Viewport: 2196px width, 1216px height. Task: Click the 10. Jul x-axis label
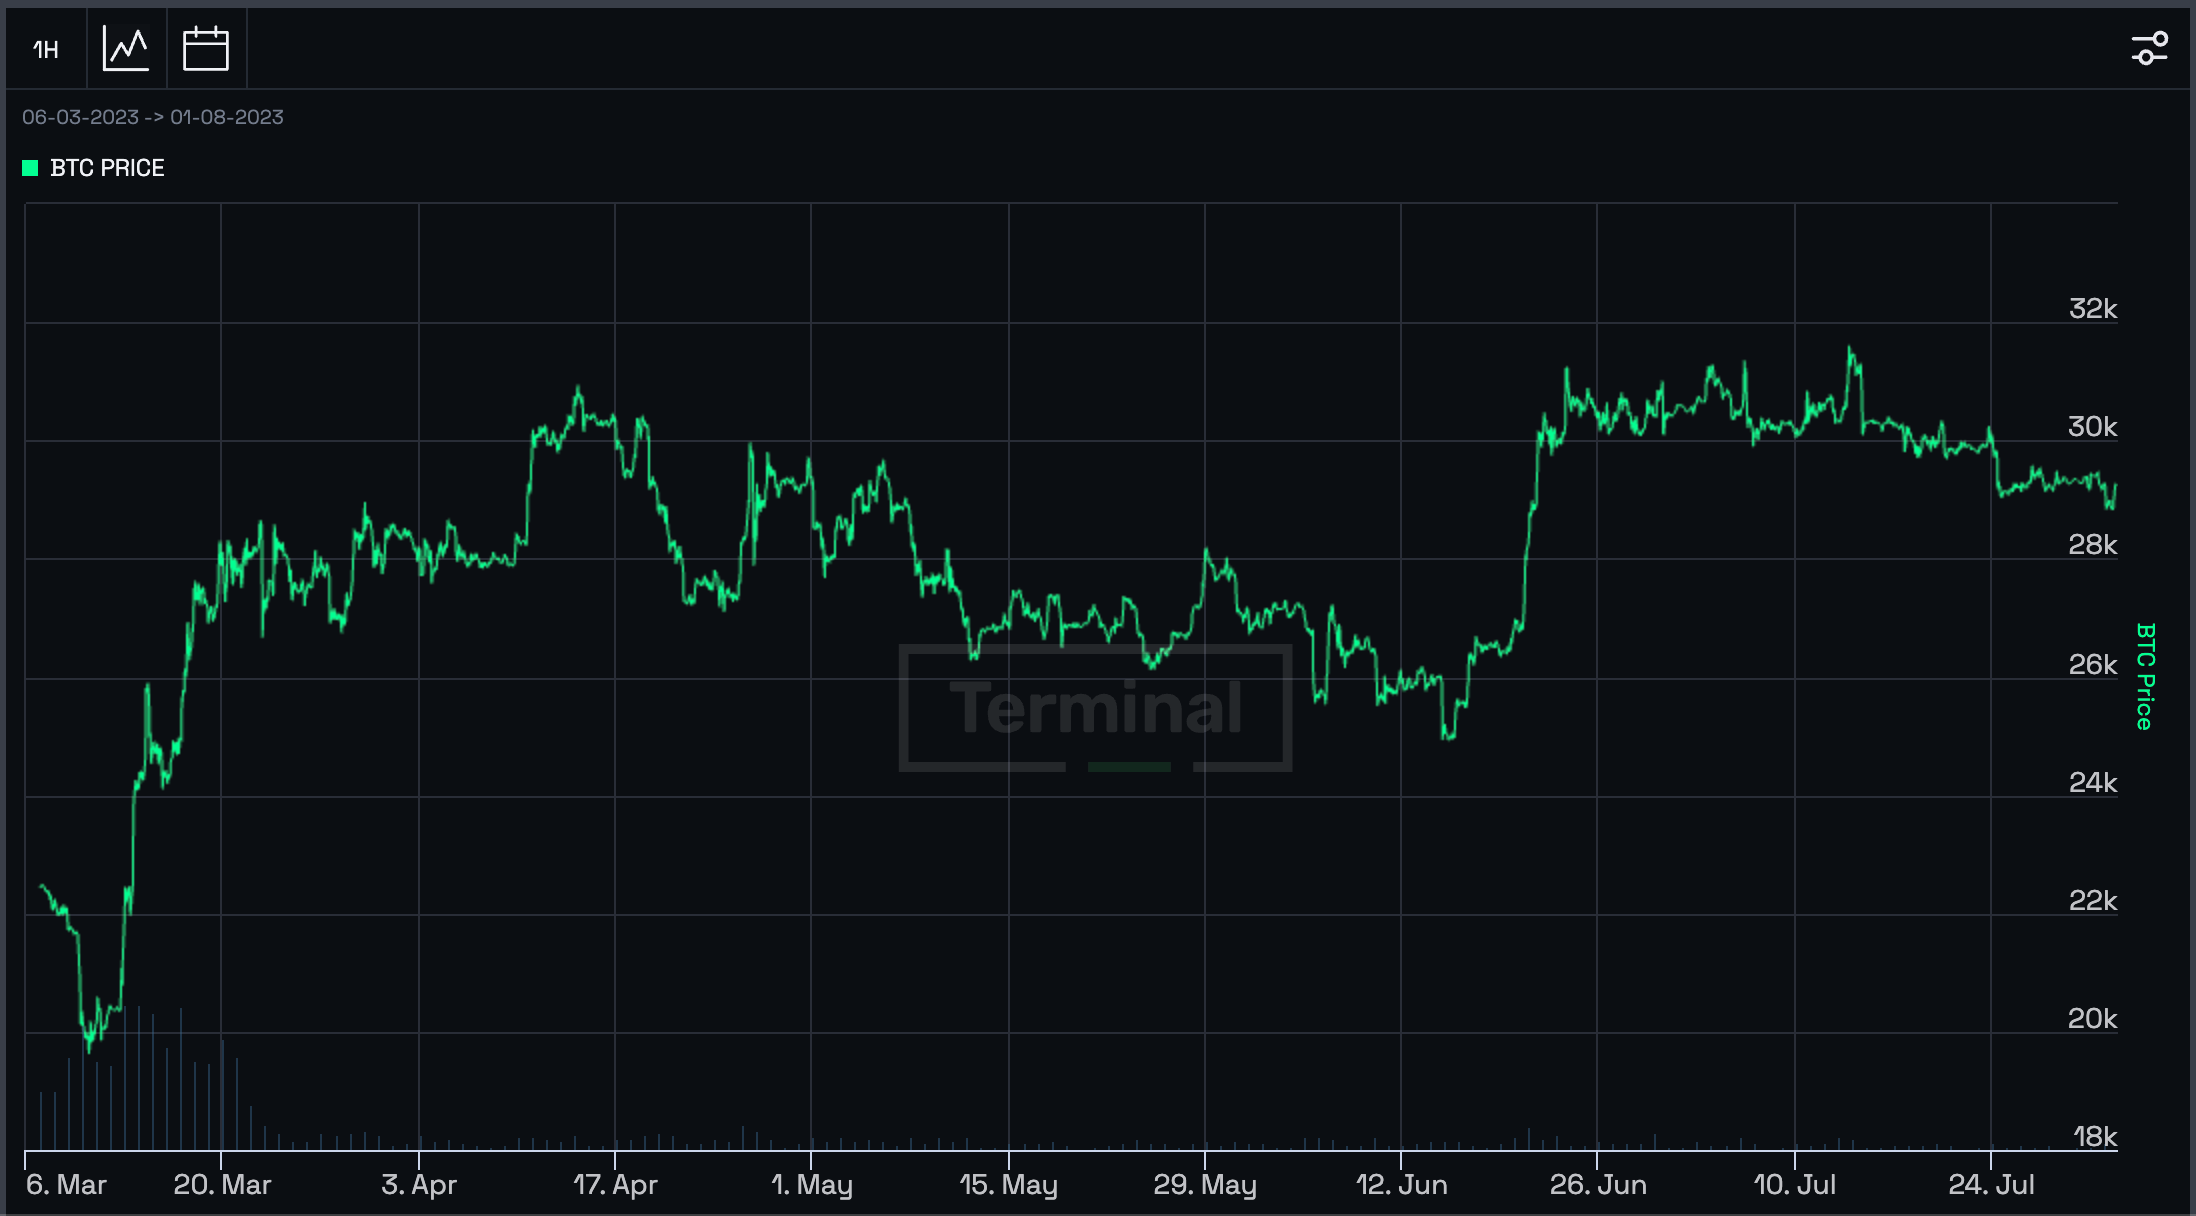pyautogui.click(x=1795, y=1185)
